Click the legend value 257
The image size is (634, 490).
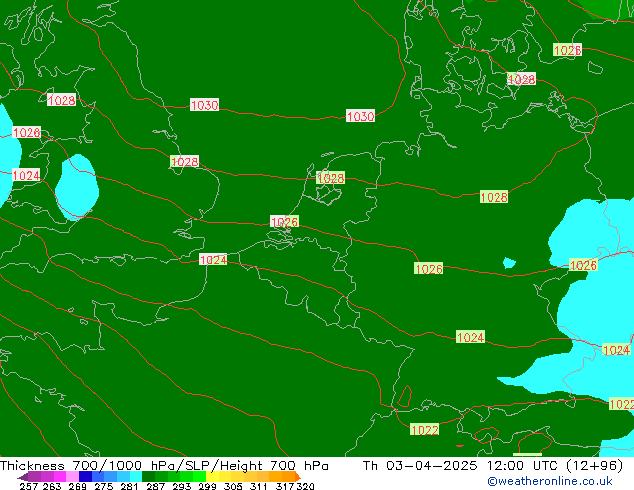pyautogui.click(x=29, y=486)
